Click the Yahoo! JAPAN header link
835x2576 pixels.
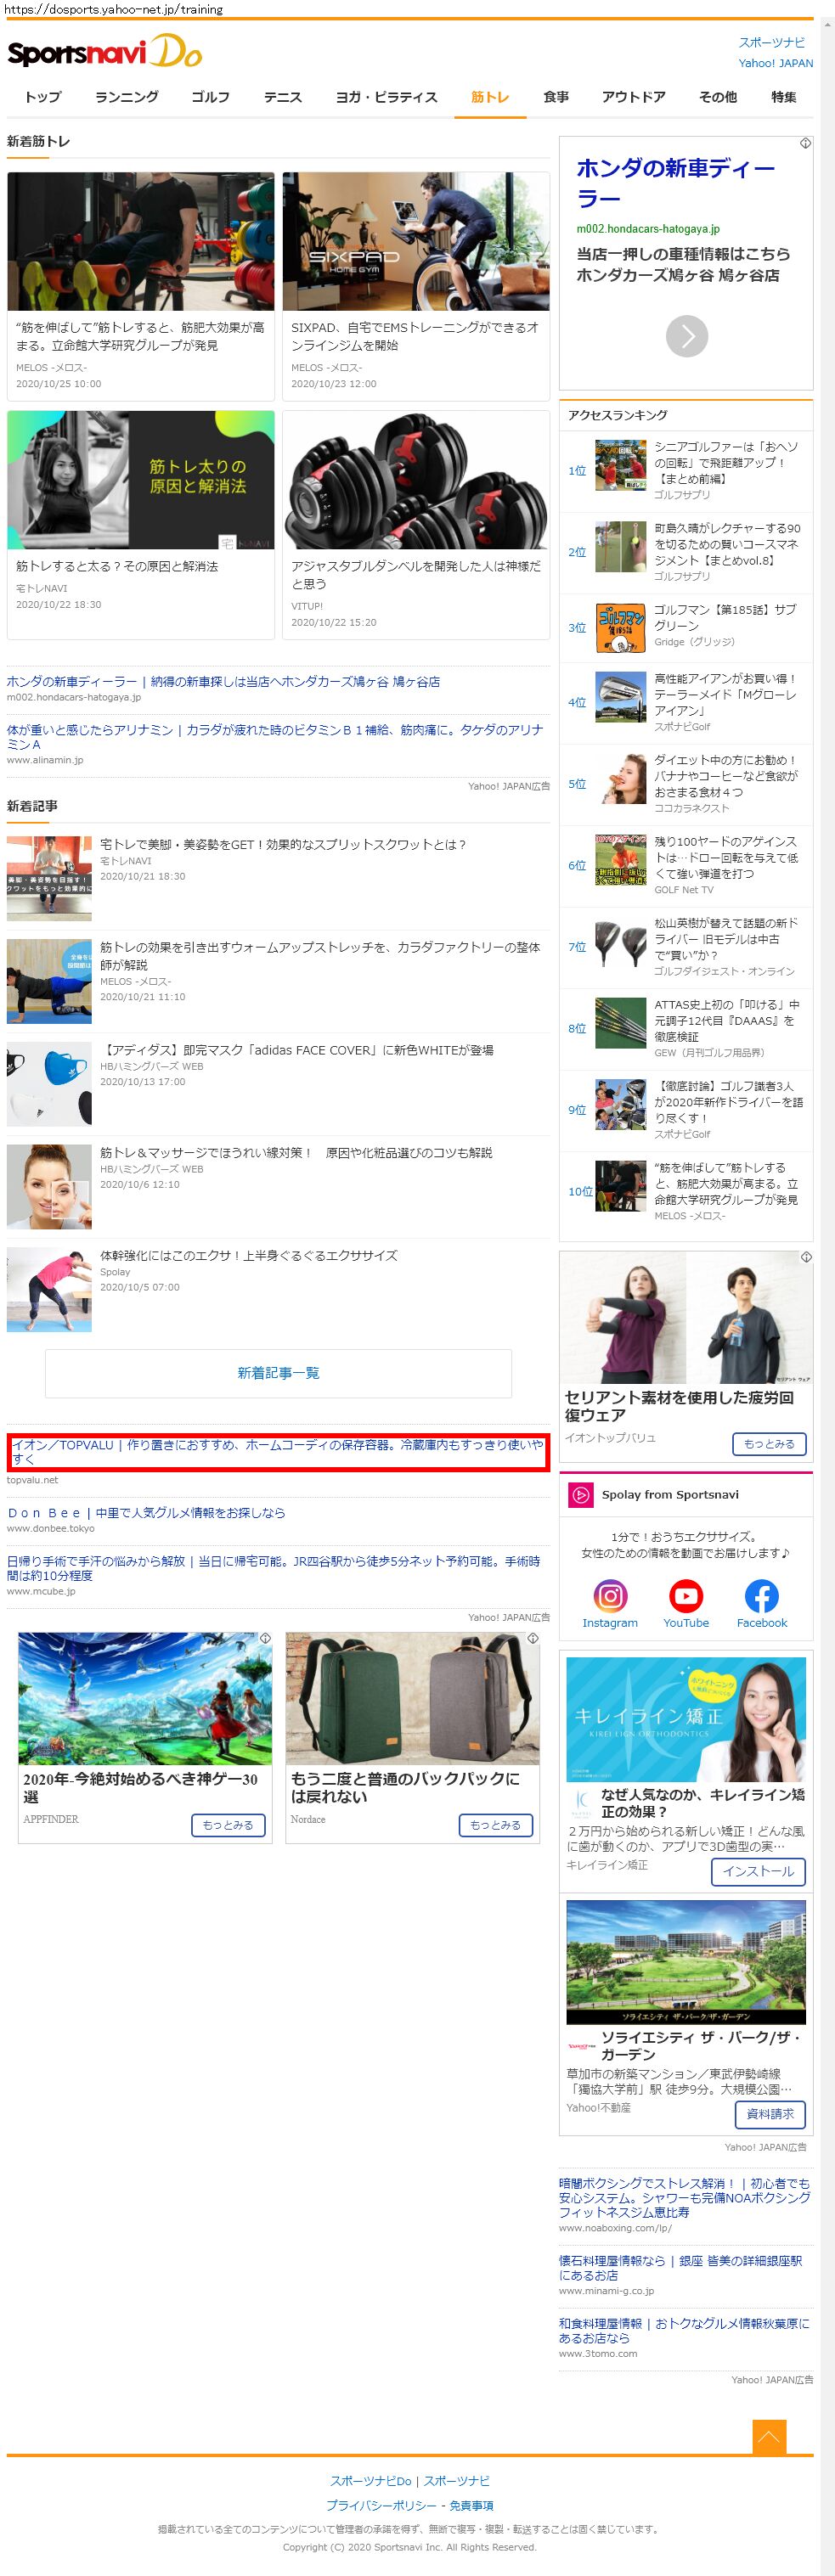point(775,63)
